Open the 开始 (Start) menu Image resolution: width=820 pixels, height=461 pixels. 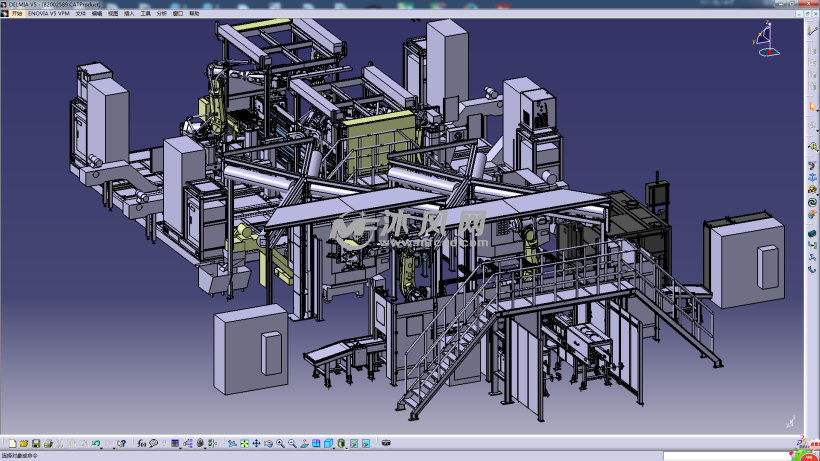(x=17, y=15)
